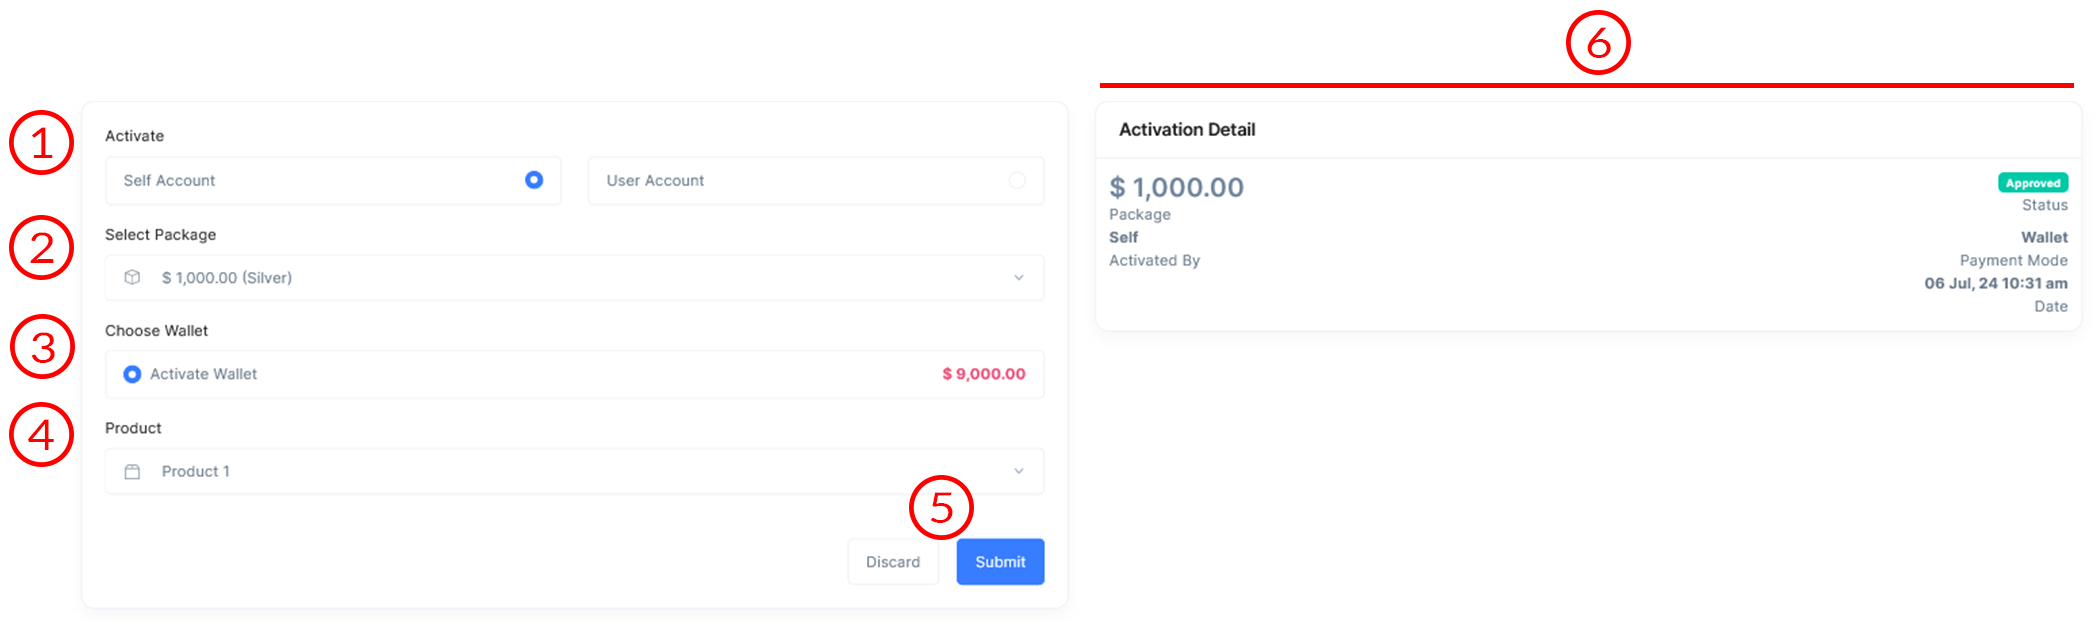This screenshot has height=622, width=2096.
Task: Click the red circled number 4 marker
Action: 41,435
